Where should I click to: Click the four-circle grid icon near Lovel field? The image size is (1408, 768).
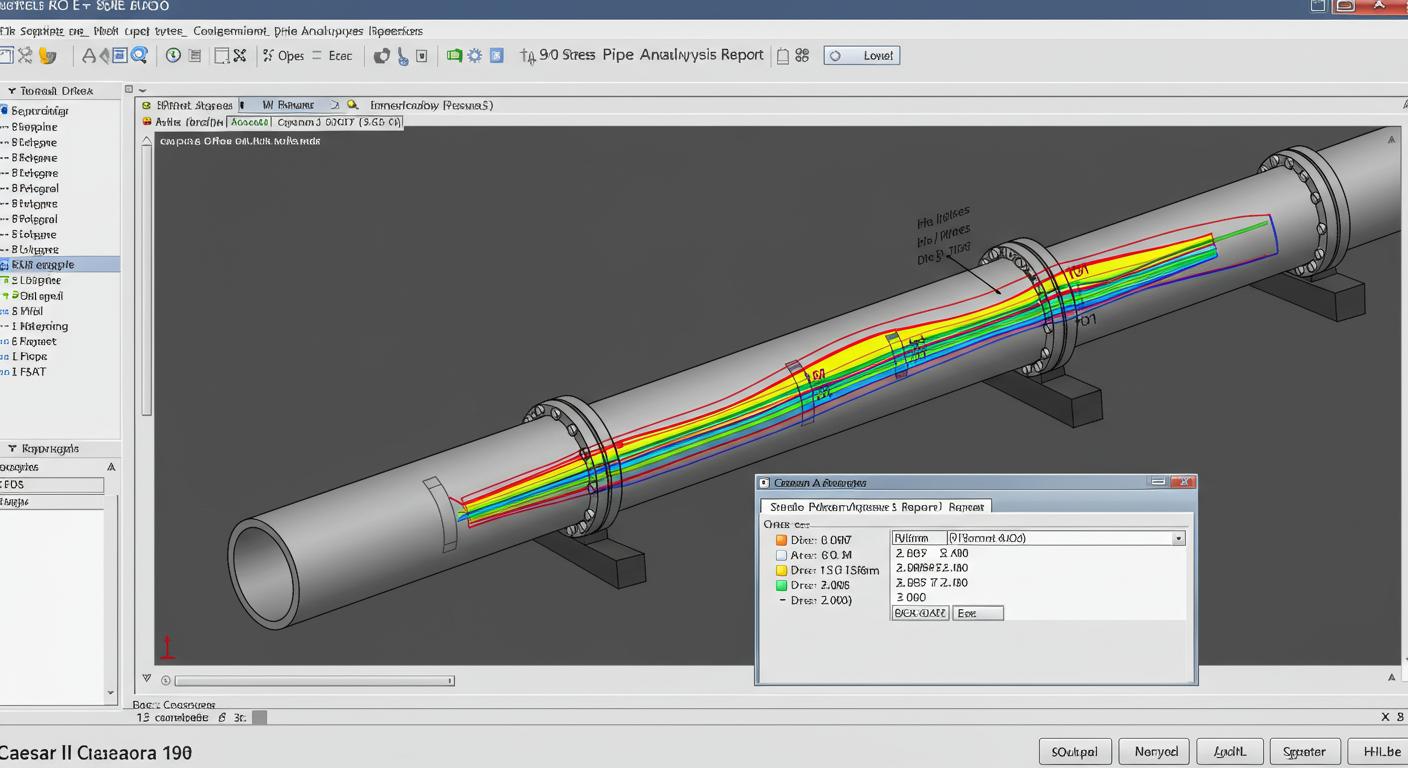802,56
